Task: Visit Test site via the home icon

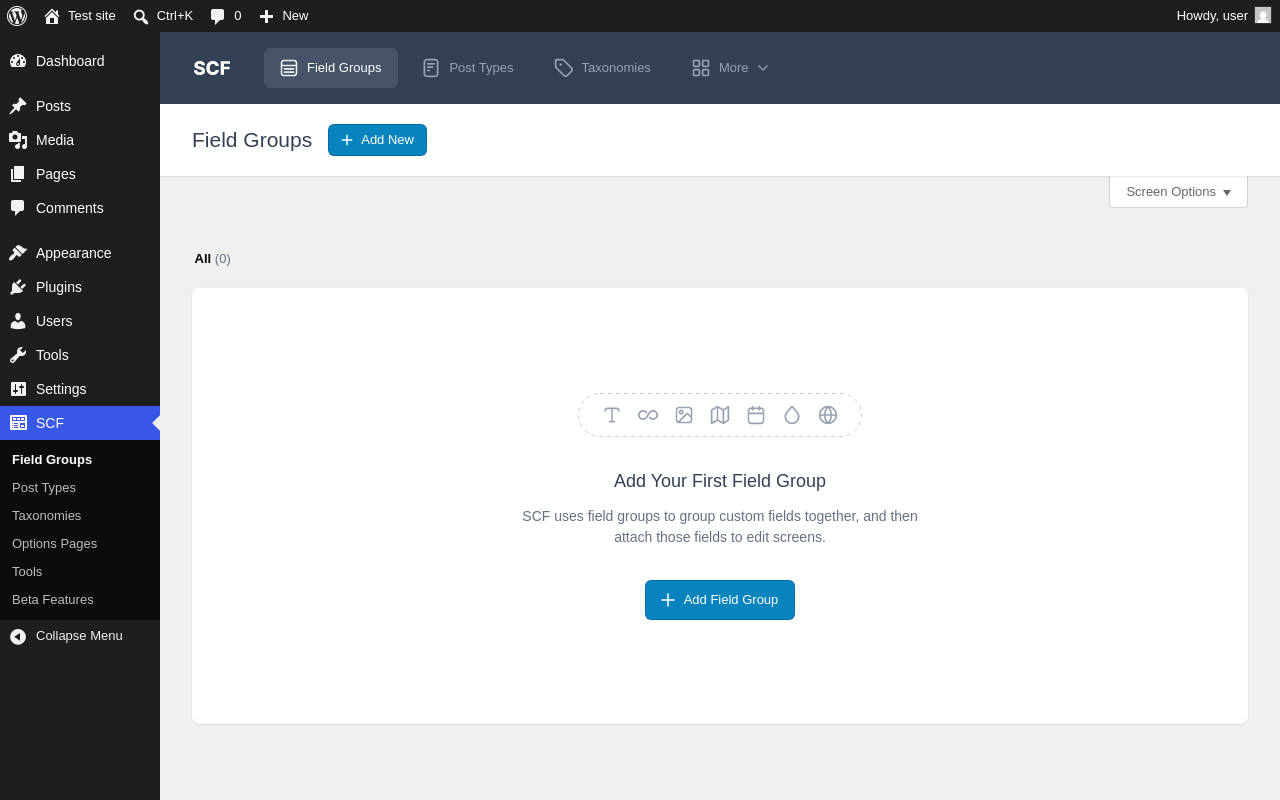Action: [52, 16]
